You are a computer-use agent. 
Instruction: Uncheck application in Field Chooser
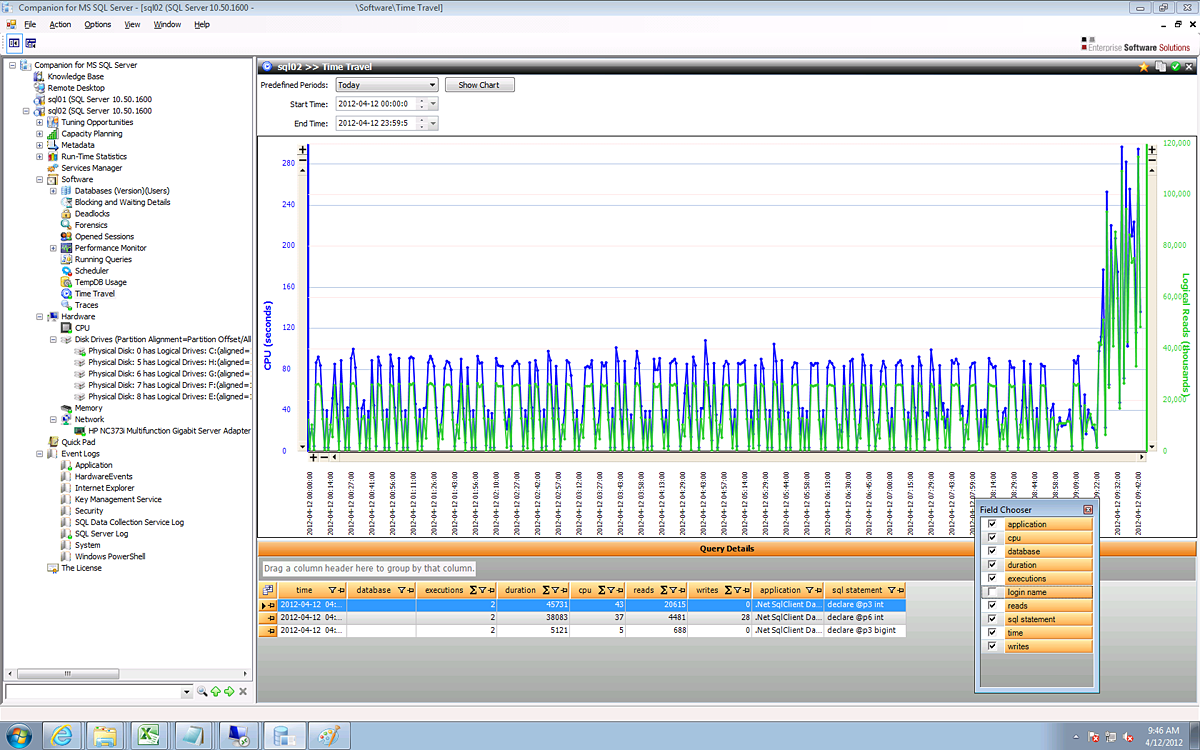point(992,524)
